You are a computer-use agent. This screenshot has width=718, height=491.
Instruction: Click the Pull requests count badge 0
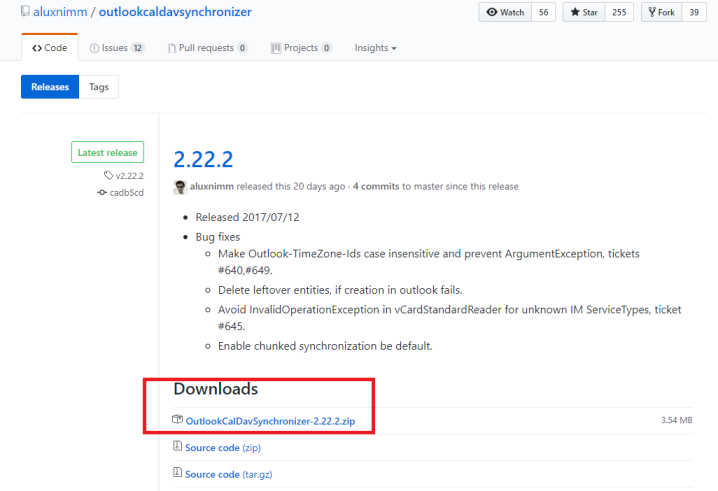pos(242,48)
